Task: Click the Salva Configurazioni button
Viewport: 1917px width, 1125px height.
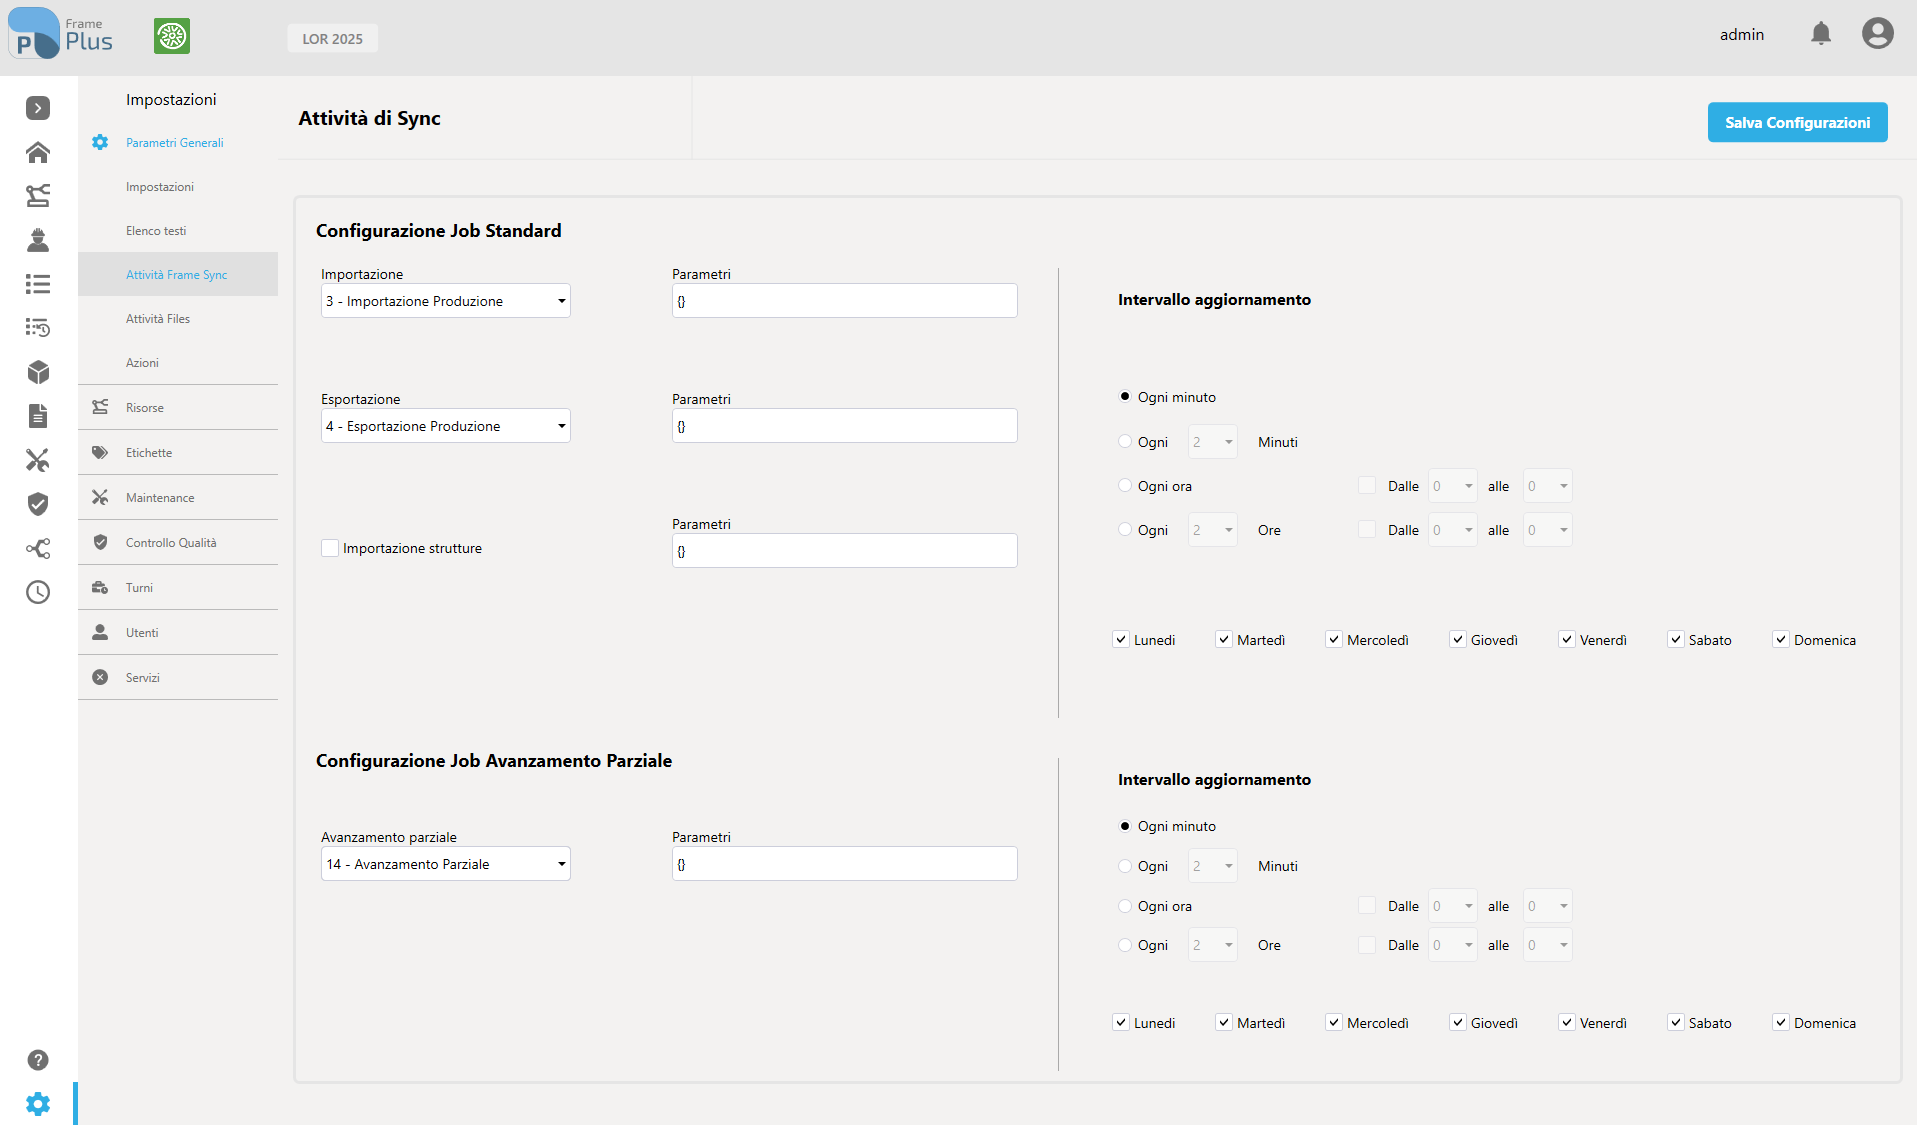Action: click(1798, 122)
